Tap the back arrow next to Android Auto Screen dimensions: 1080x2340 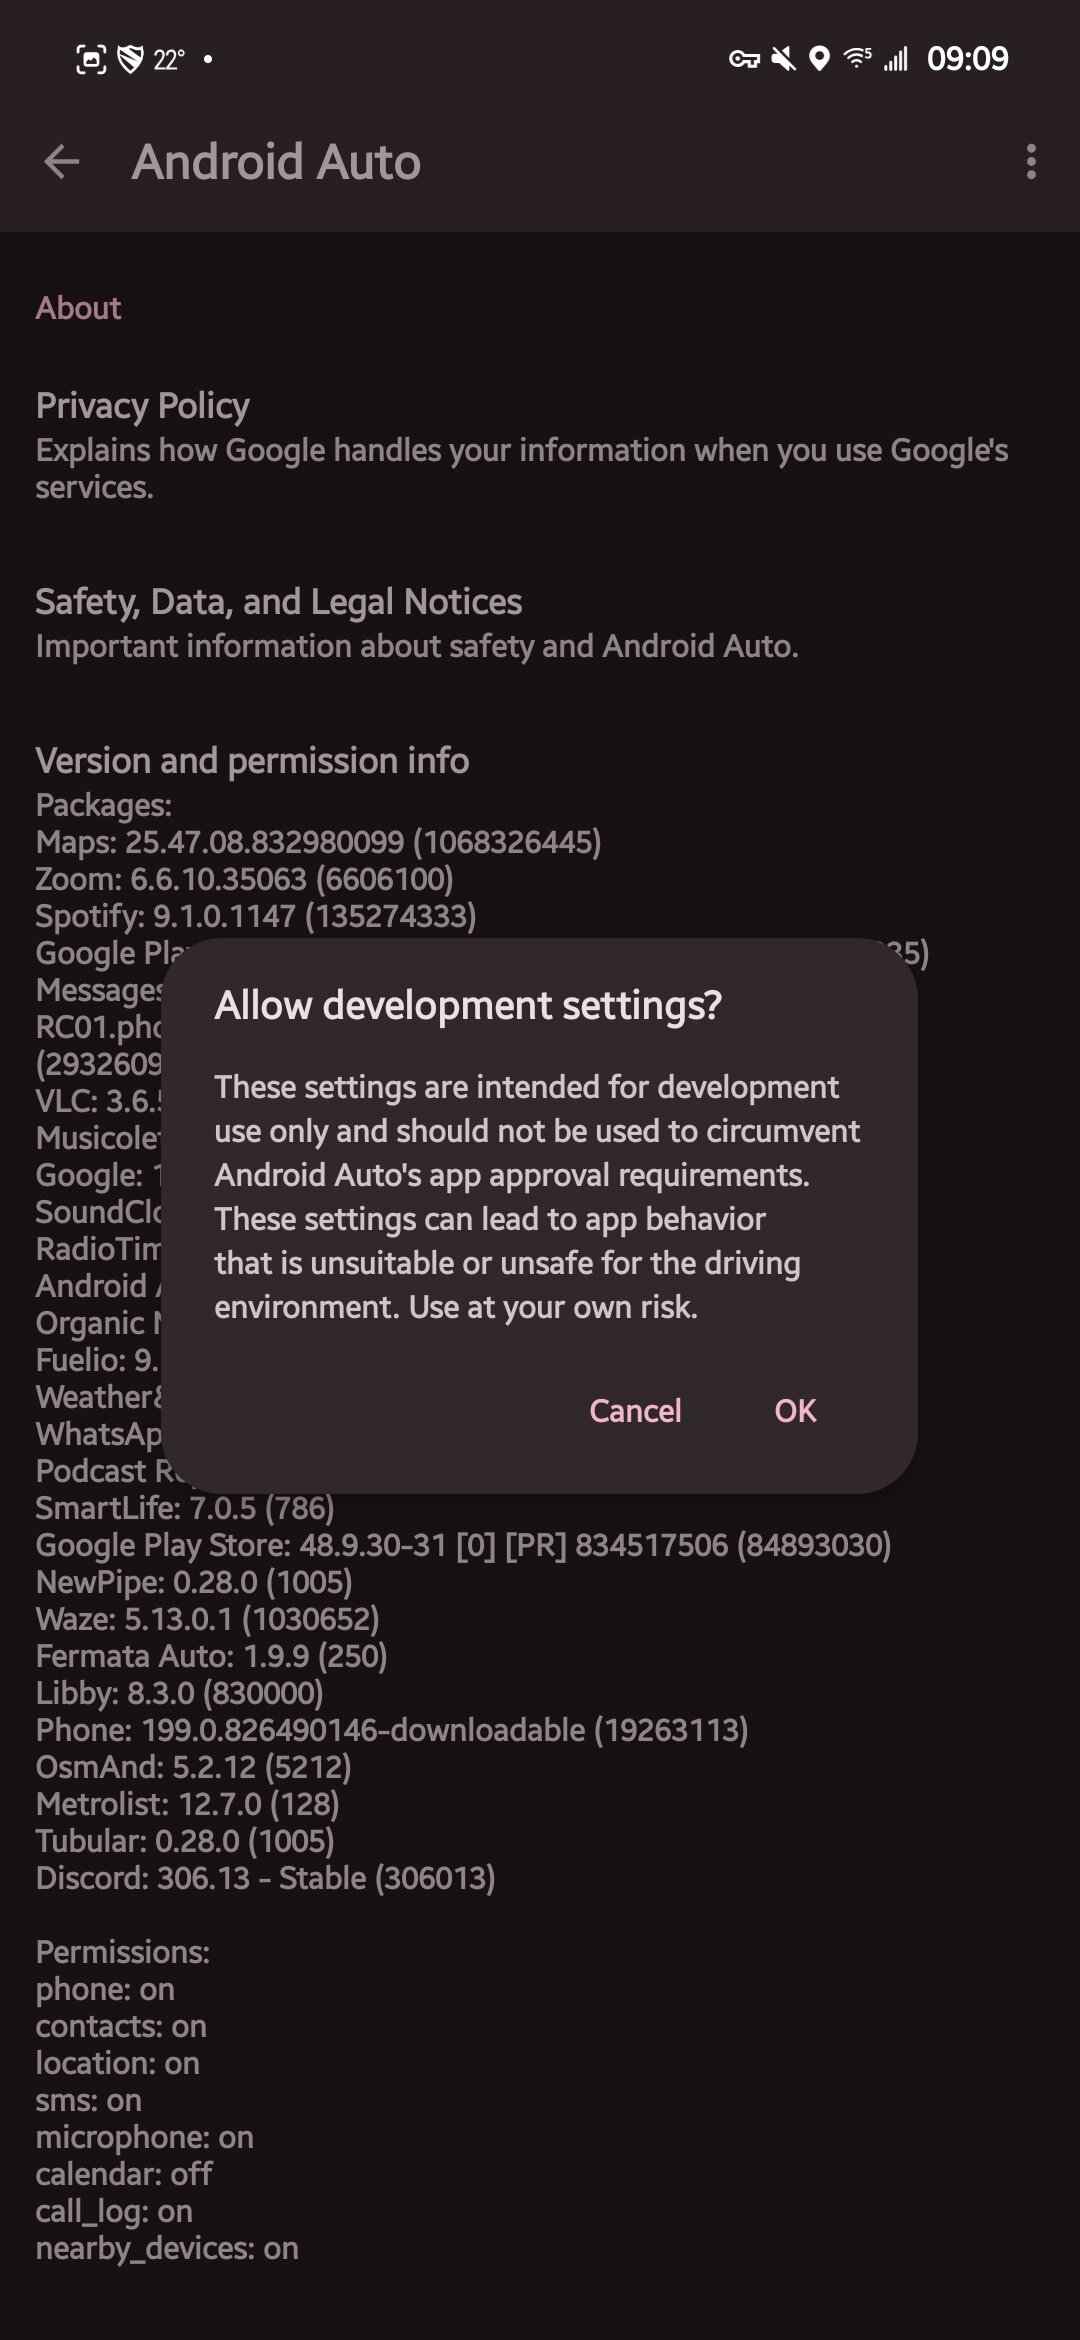[x=59, y=161]
